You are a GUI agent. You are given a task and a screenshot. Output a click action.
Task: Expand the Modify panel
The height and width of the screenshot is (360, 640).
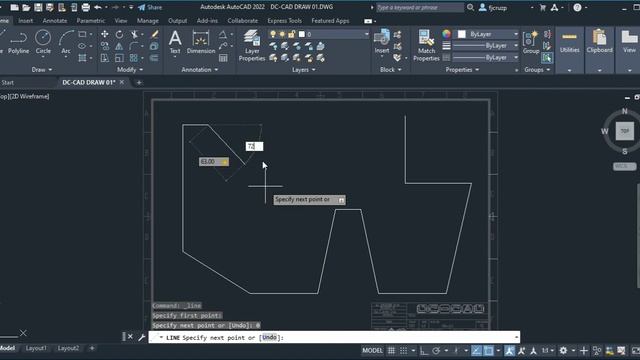pyautogui.click(x=130, y=70)
